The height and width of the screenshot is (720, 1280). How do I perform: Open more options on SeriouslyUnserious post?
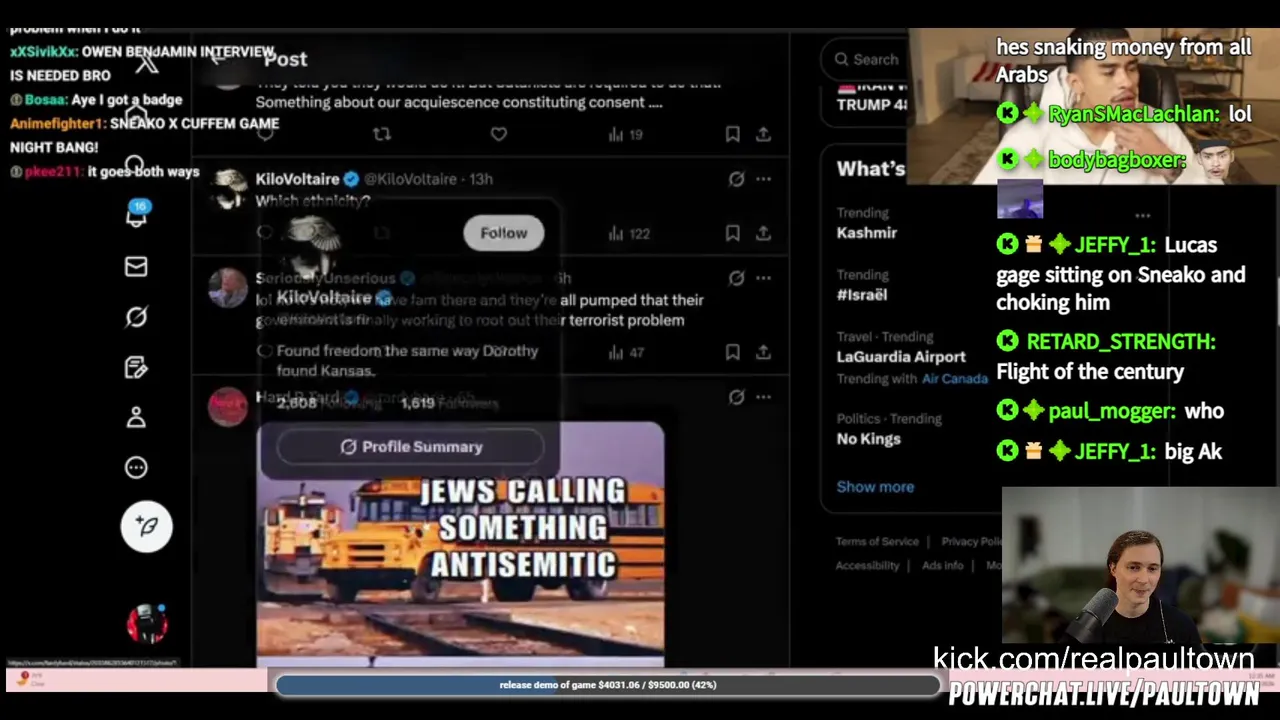pos(764,278)
